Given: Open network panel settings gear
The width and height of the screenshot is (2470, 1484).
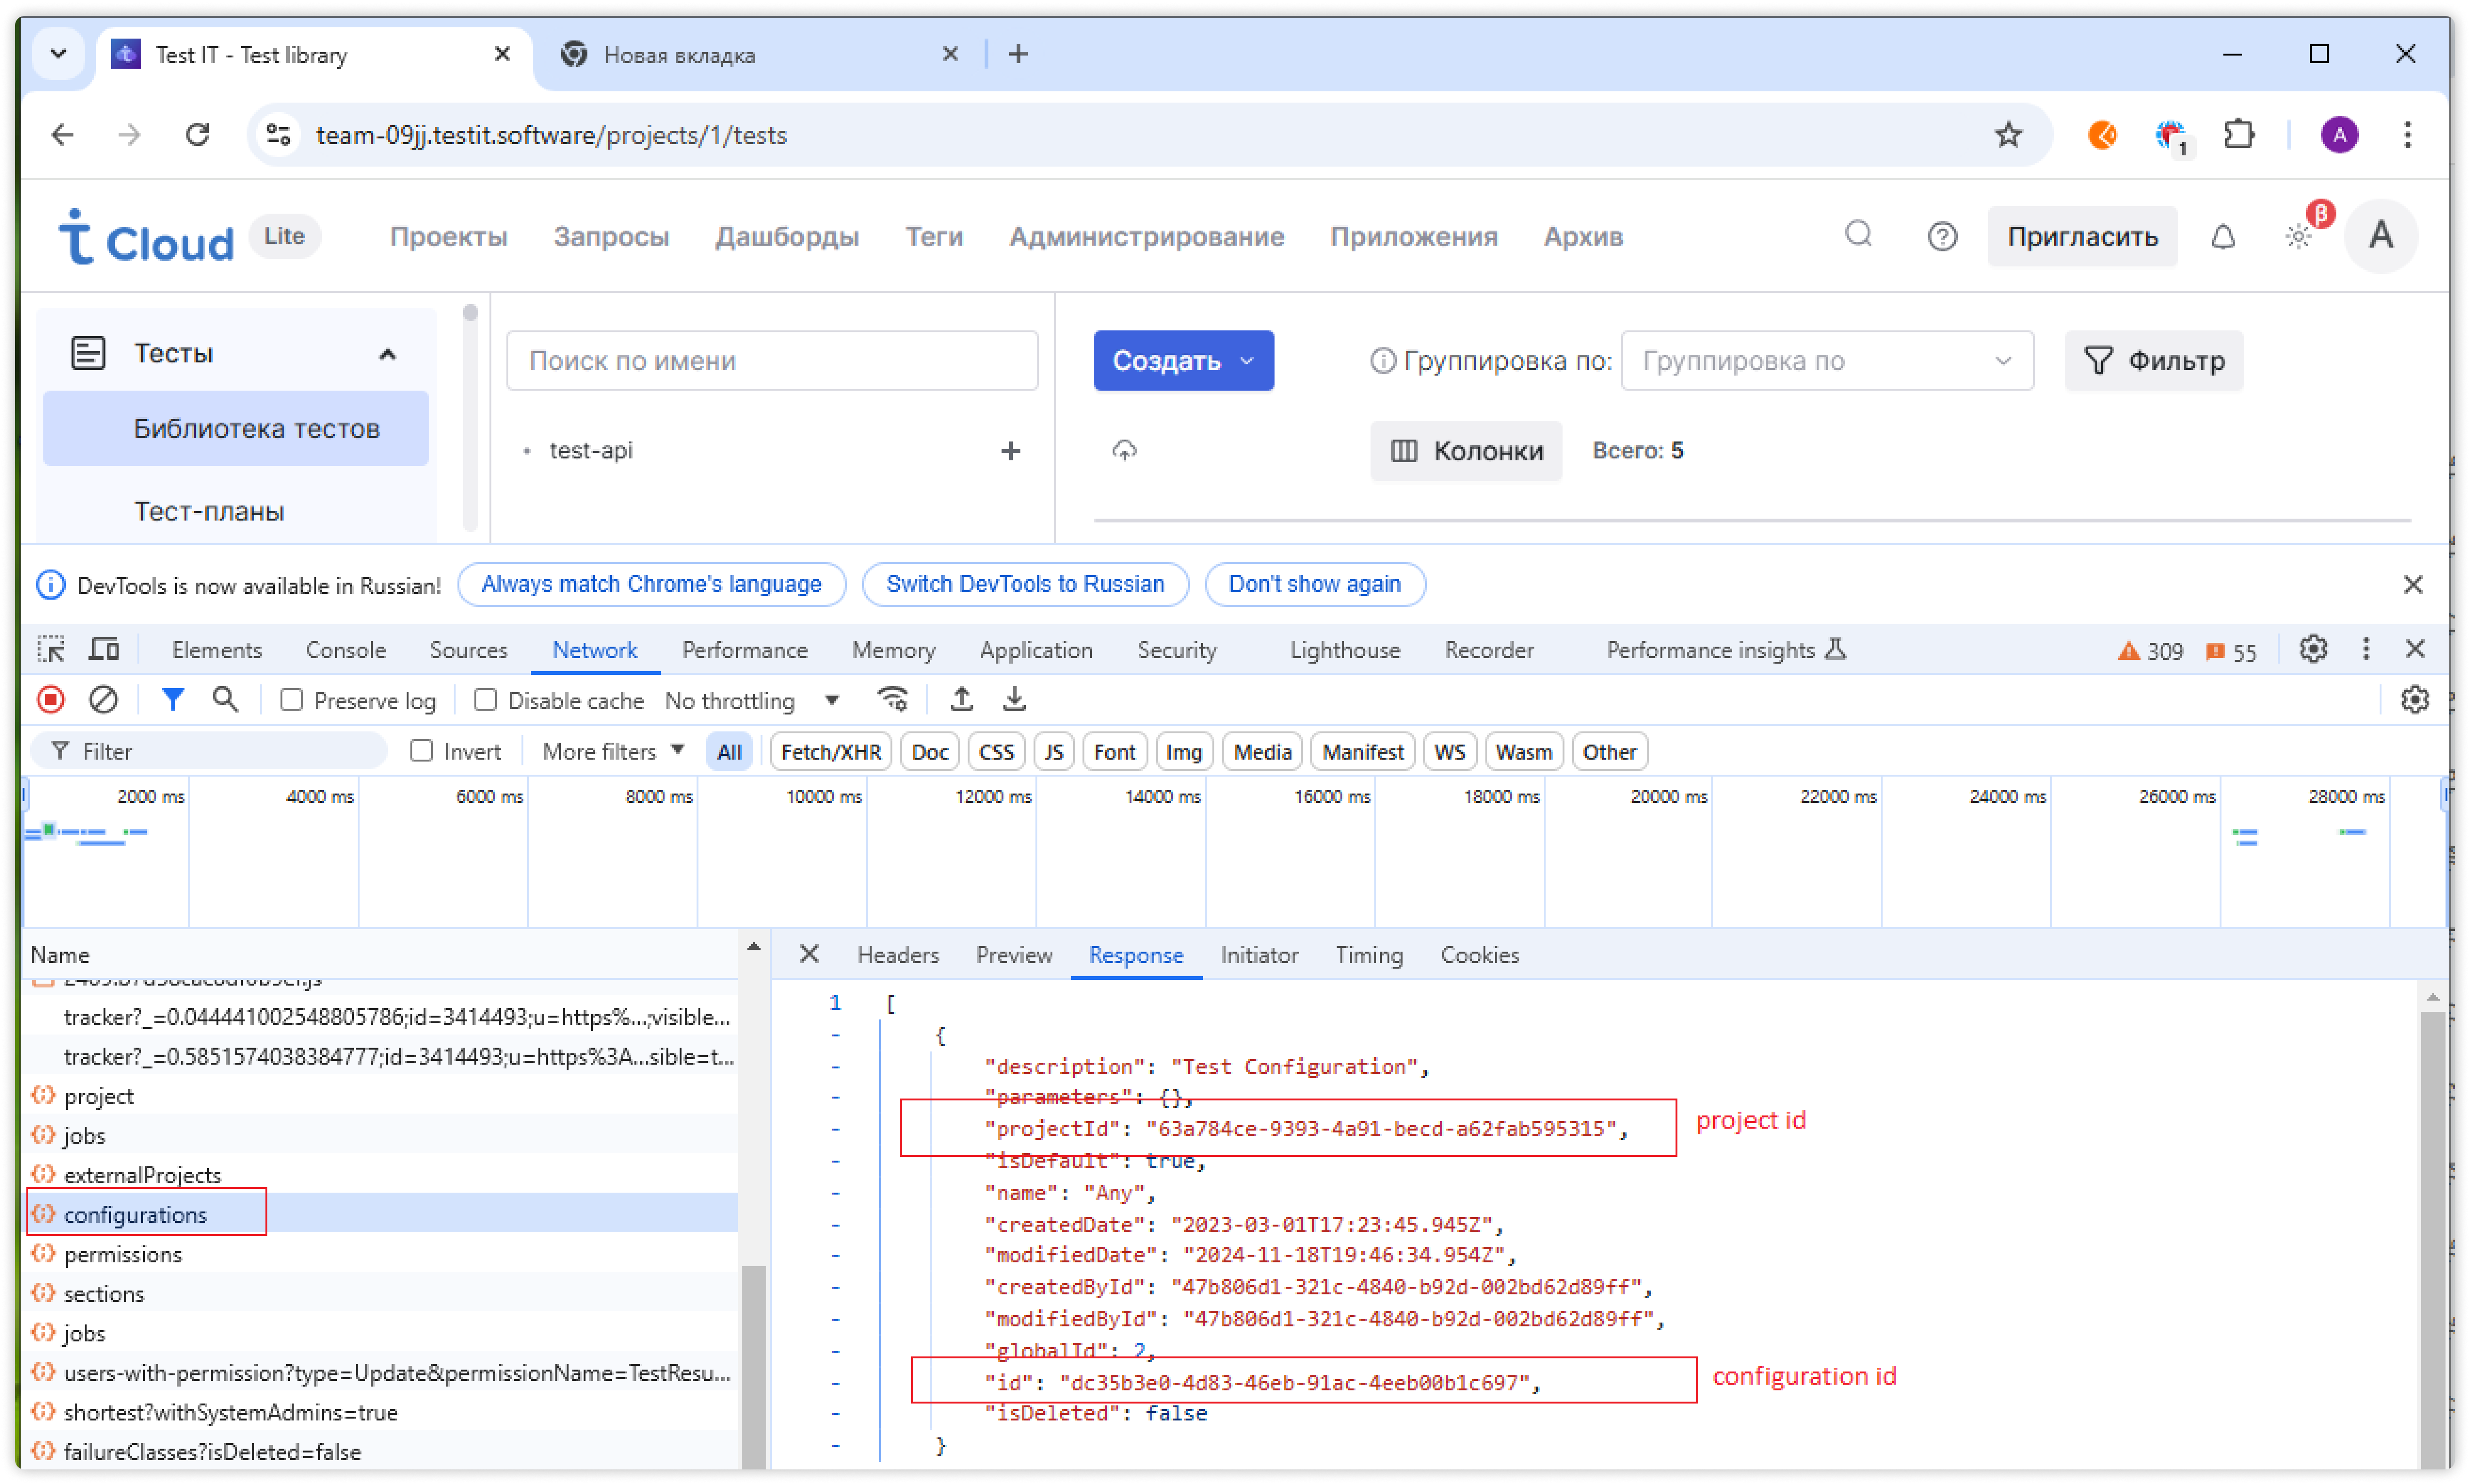Looking at the screenshot, I should 2415,700.
